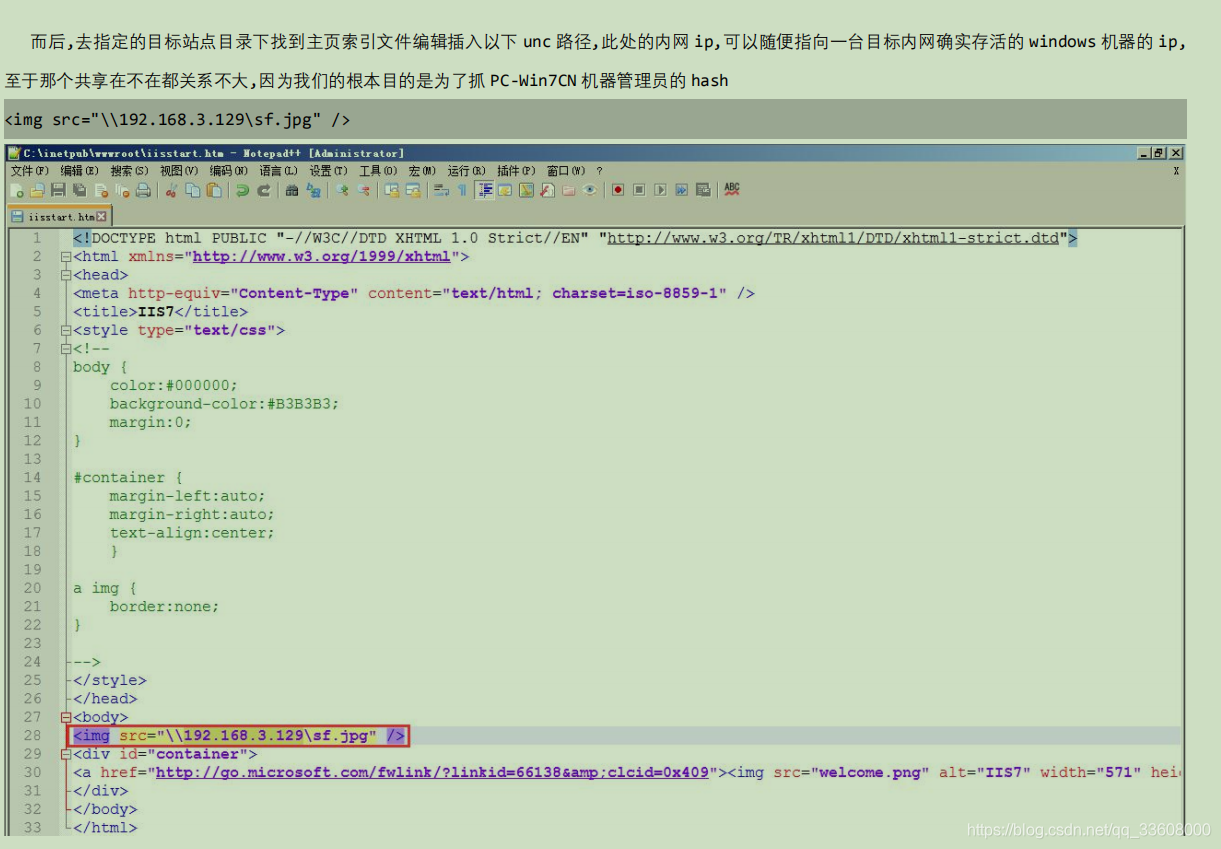
Task: Click the www.w3.org/1999/xhtml link
Action: click(x=321, y=257)
